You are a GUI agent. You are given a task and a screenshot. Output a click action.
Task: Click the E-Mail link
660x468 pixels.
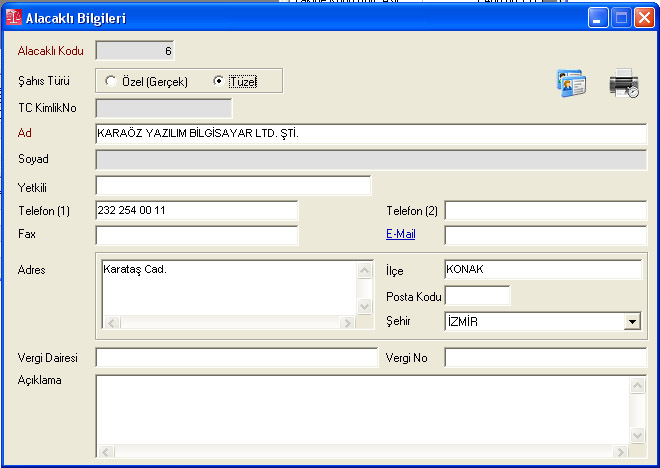pos(401,234)
